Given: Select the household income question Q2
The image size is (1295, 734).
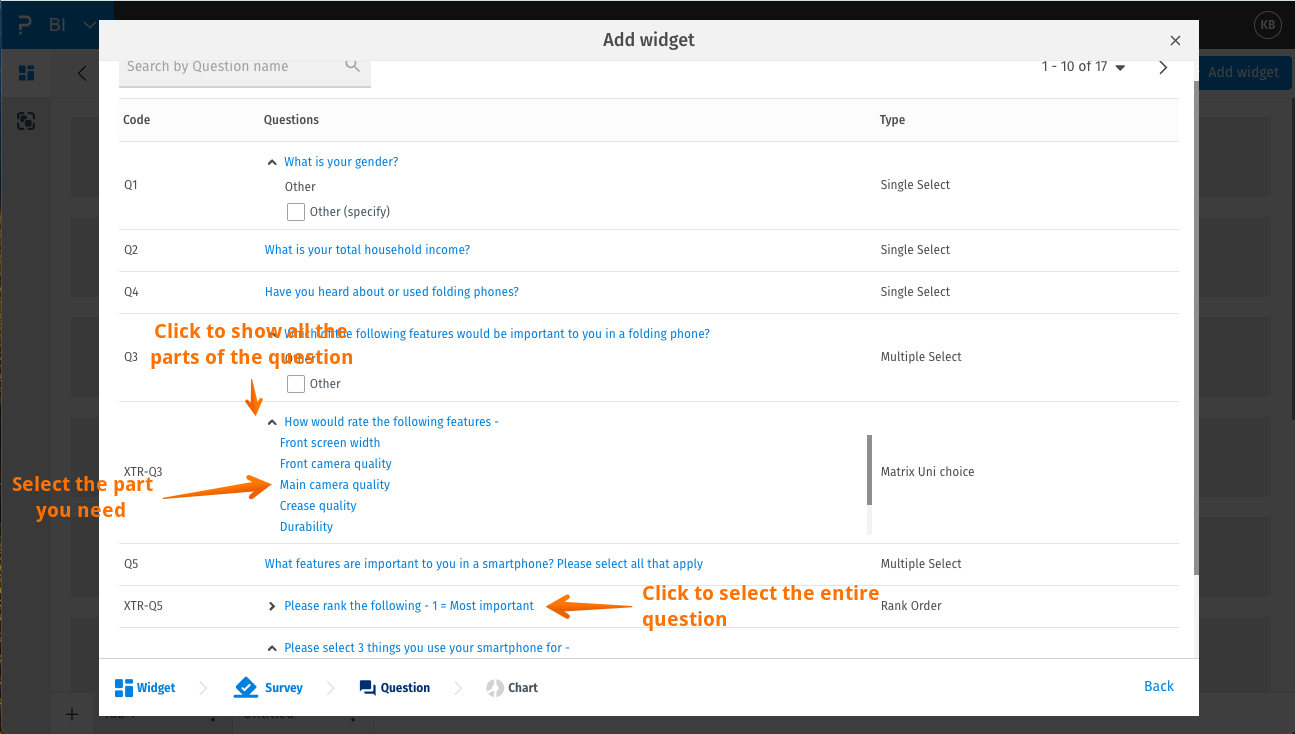Looking at the screenshot, I should click(367, 249).
